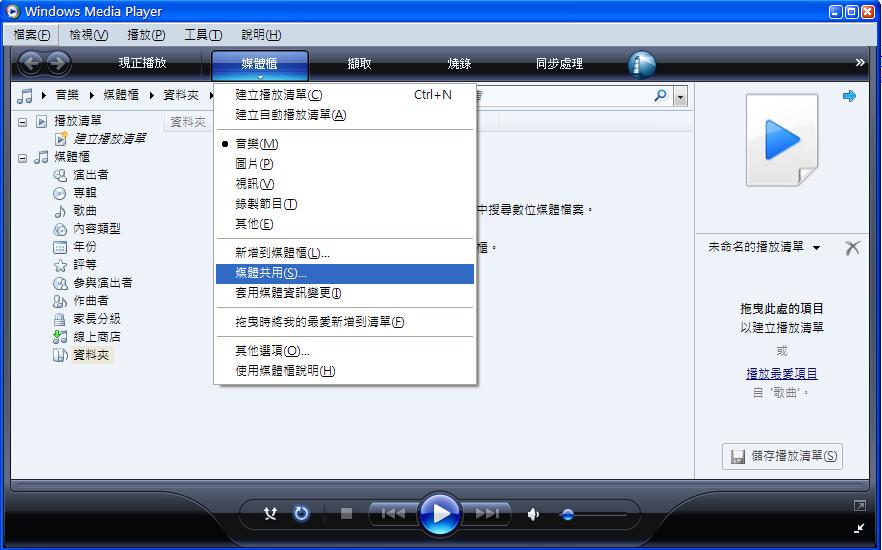Select the 圖片(P) option
The image size is (882, 550).
point(345,164)
